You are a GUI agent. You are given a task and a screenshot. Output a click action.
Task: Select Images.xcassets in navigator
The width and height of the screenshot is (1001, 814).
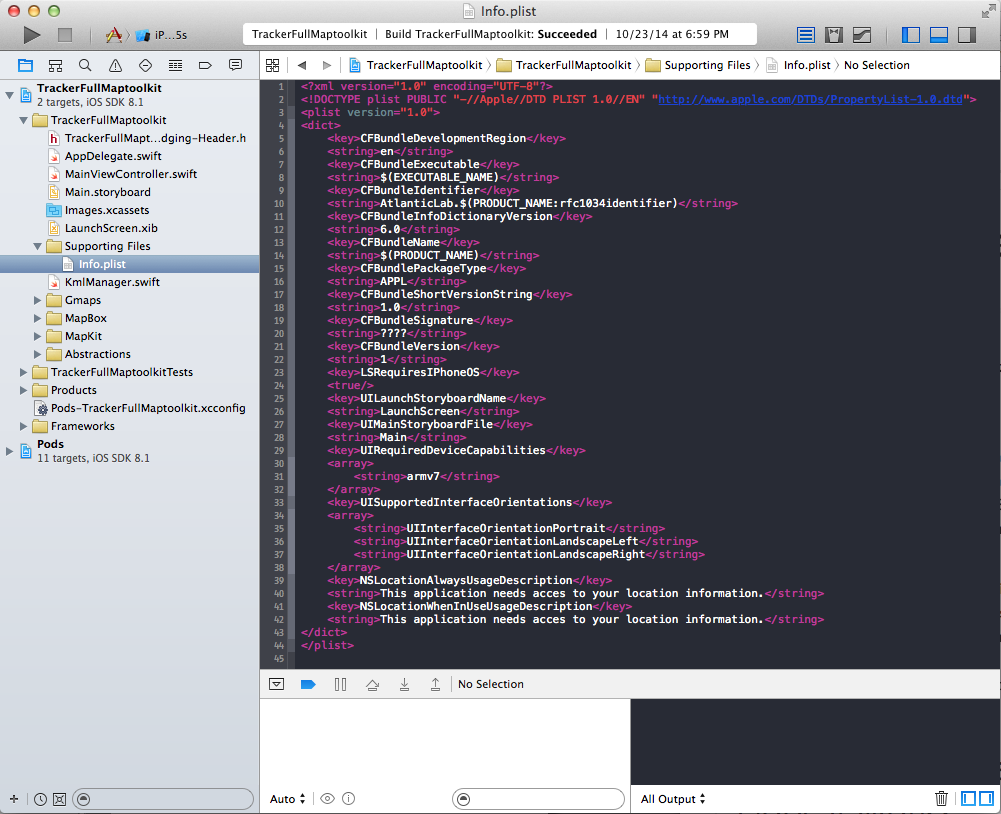pos(107,210)
